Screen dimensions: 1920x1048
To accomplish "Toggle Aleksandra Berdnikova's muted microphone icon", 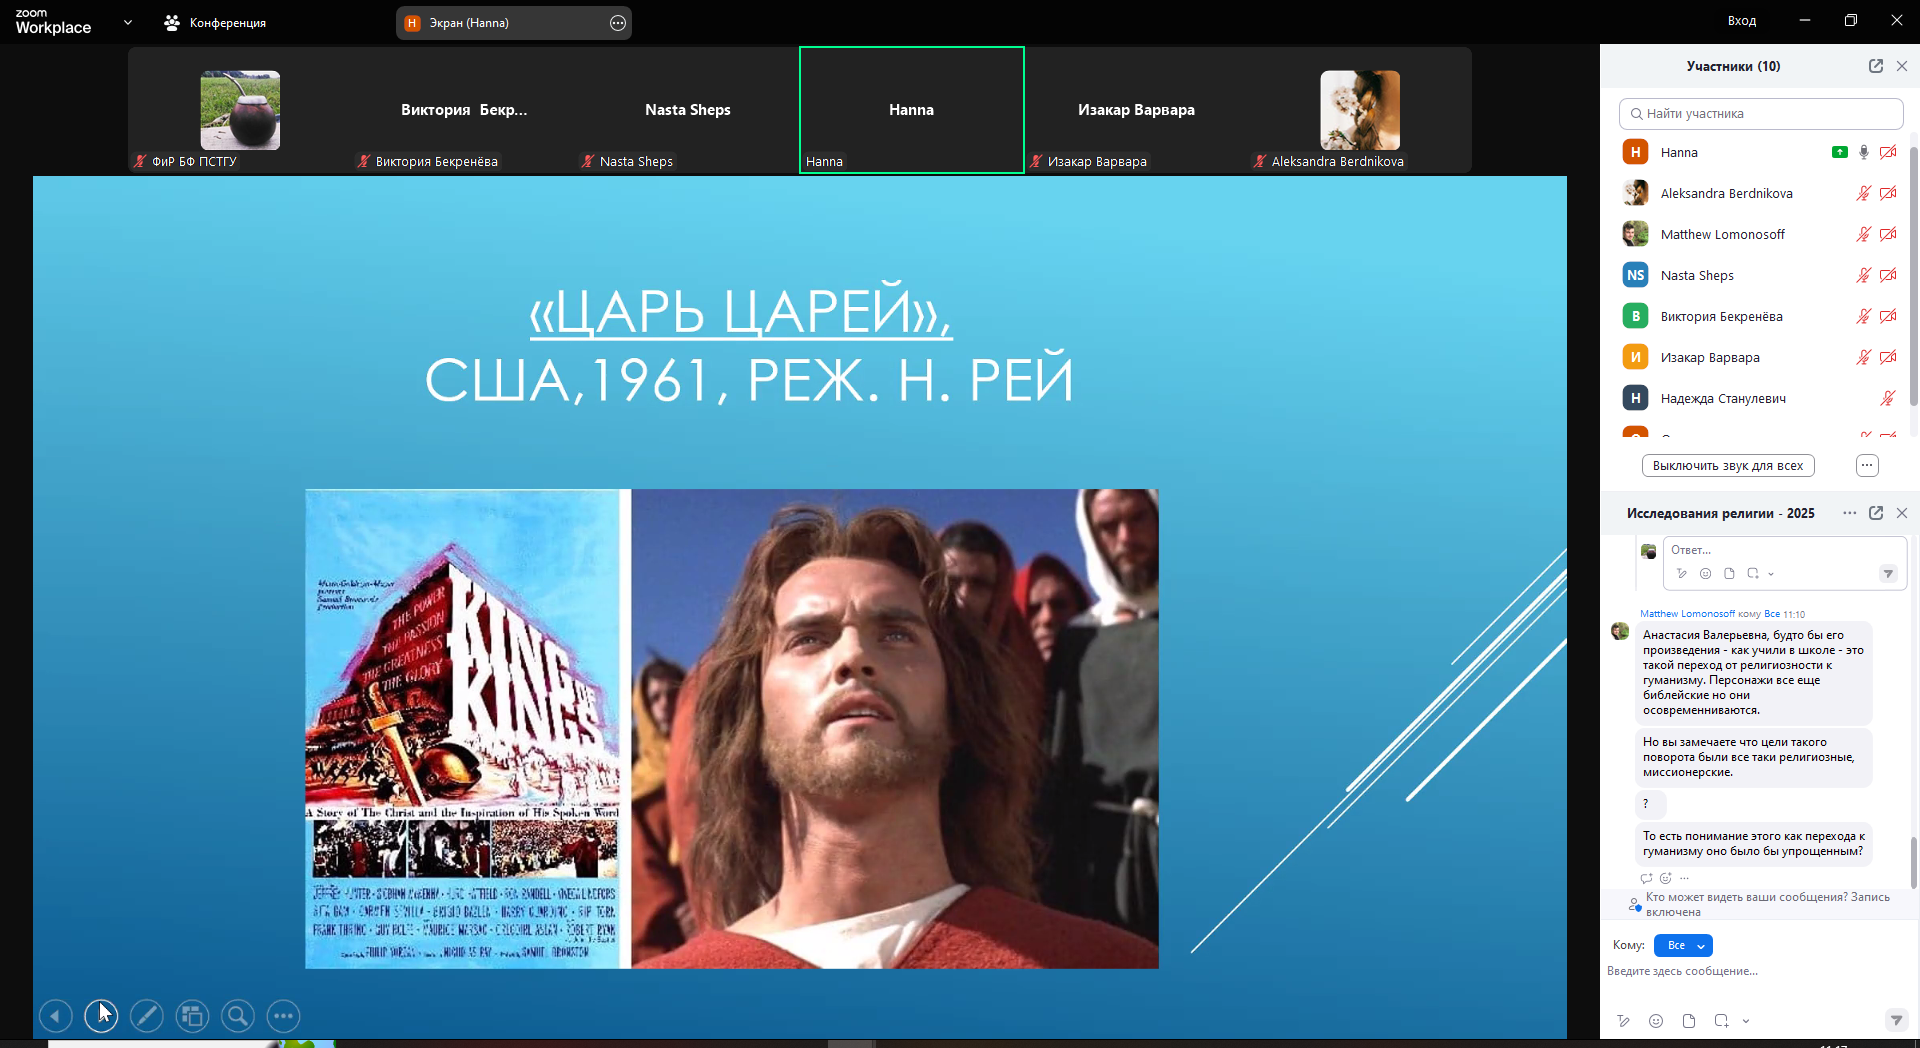I will [x=1864, y=193].
